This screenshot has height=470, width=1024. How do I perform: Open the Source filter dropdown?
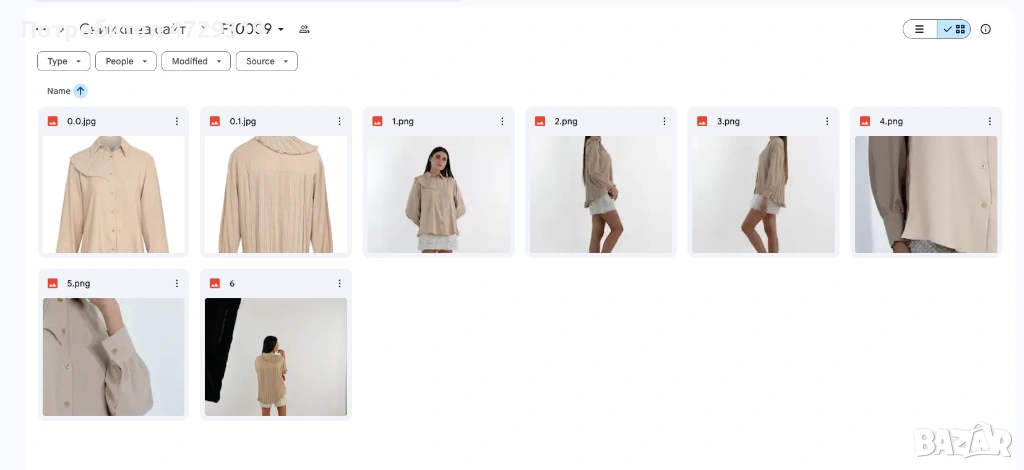pos(266,61)
